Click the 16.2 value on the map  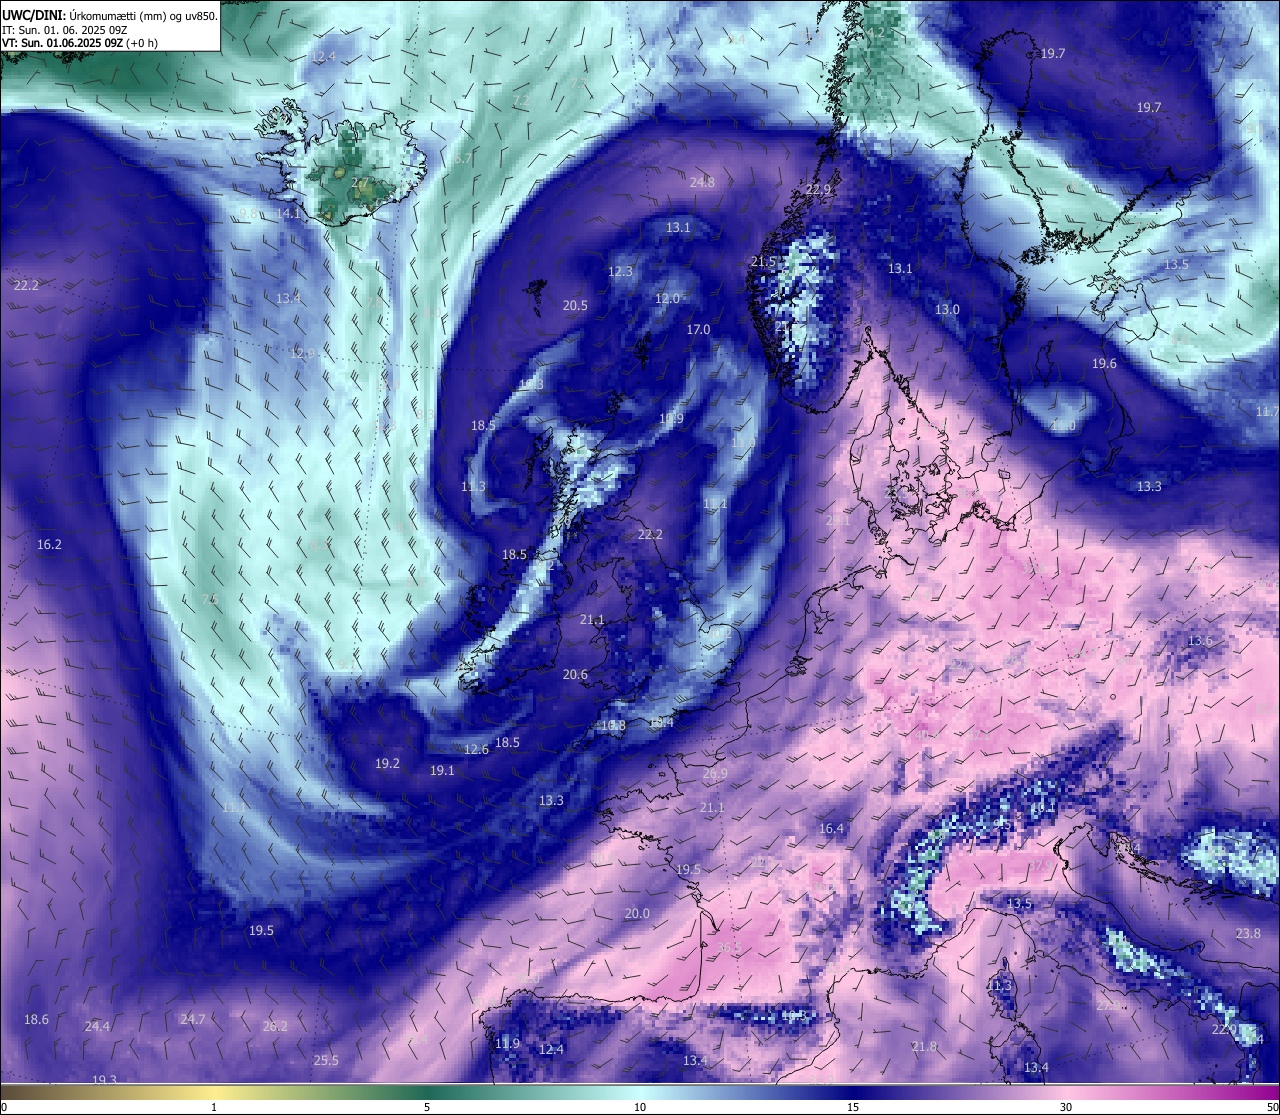pos(49,545)
